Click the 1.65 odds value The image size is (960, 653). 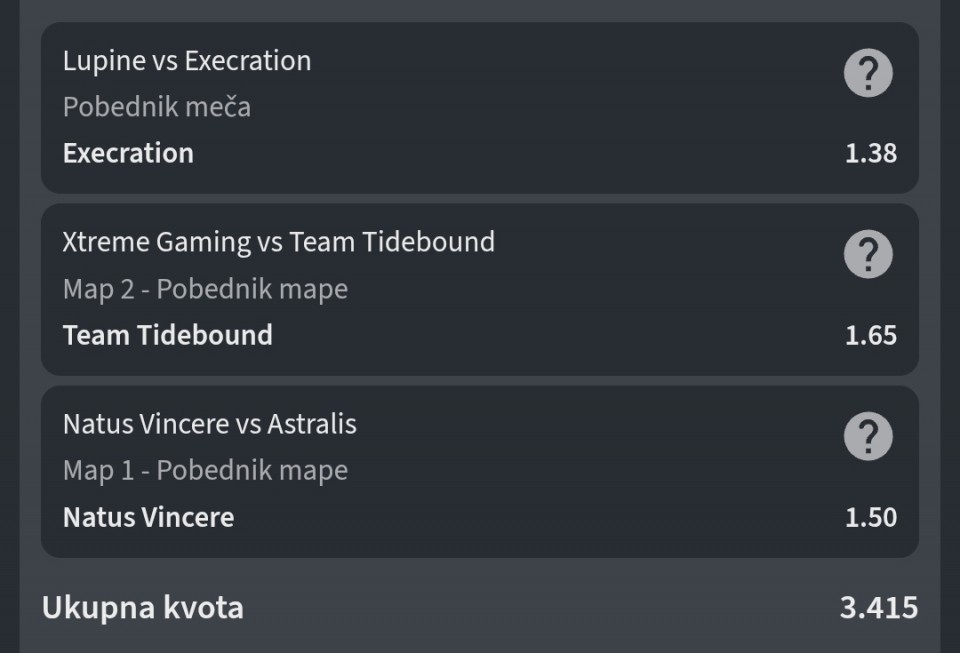click(871, 335)
